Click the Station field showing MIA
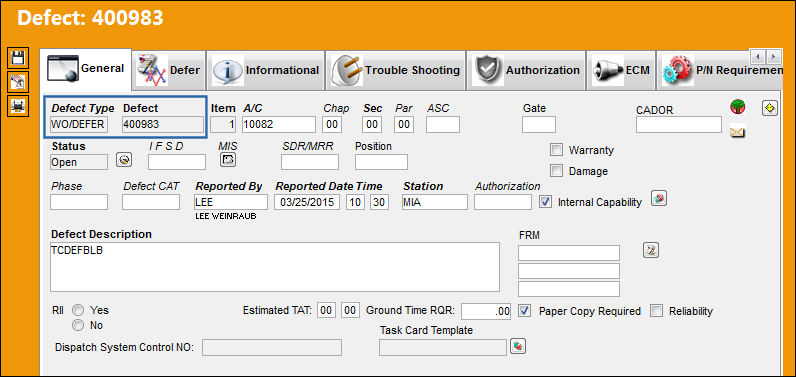The height and width of the screenshot is (377, 796). click(435, 202)
